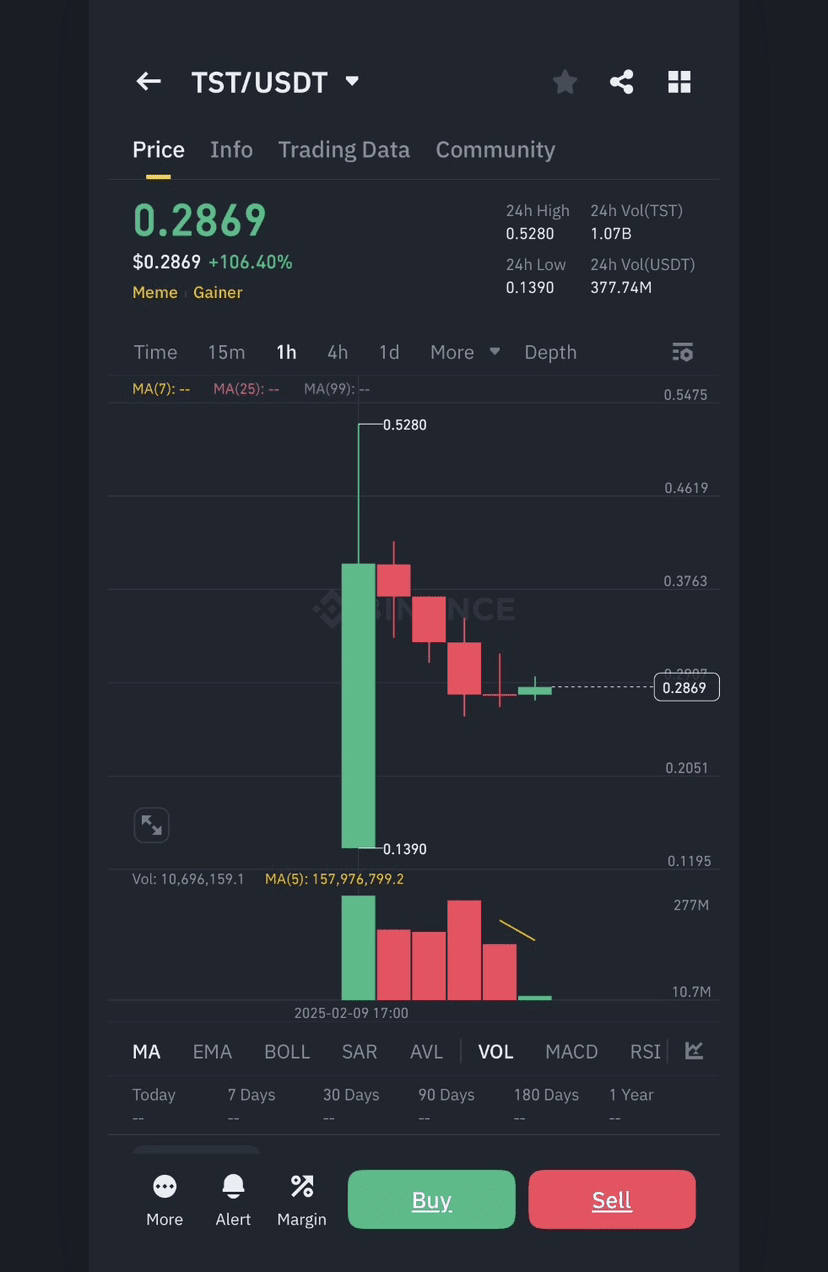828x1272 pixels.
Task: Expand the TST/USDT pair dropdown arrow
Action: click(x=352, y=81)
